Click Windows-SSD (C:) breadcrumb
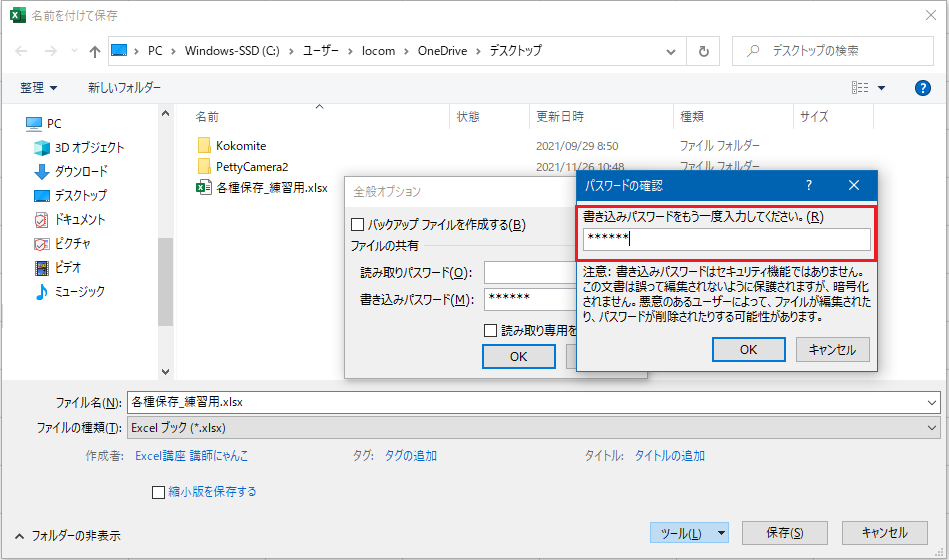 [232, 51]
